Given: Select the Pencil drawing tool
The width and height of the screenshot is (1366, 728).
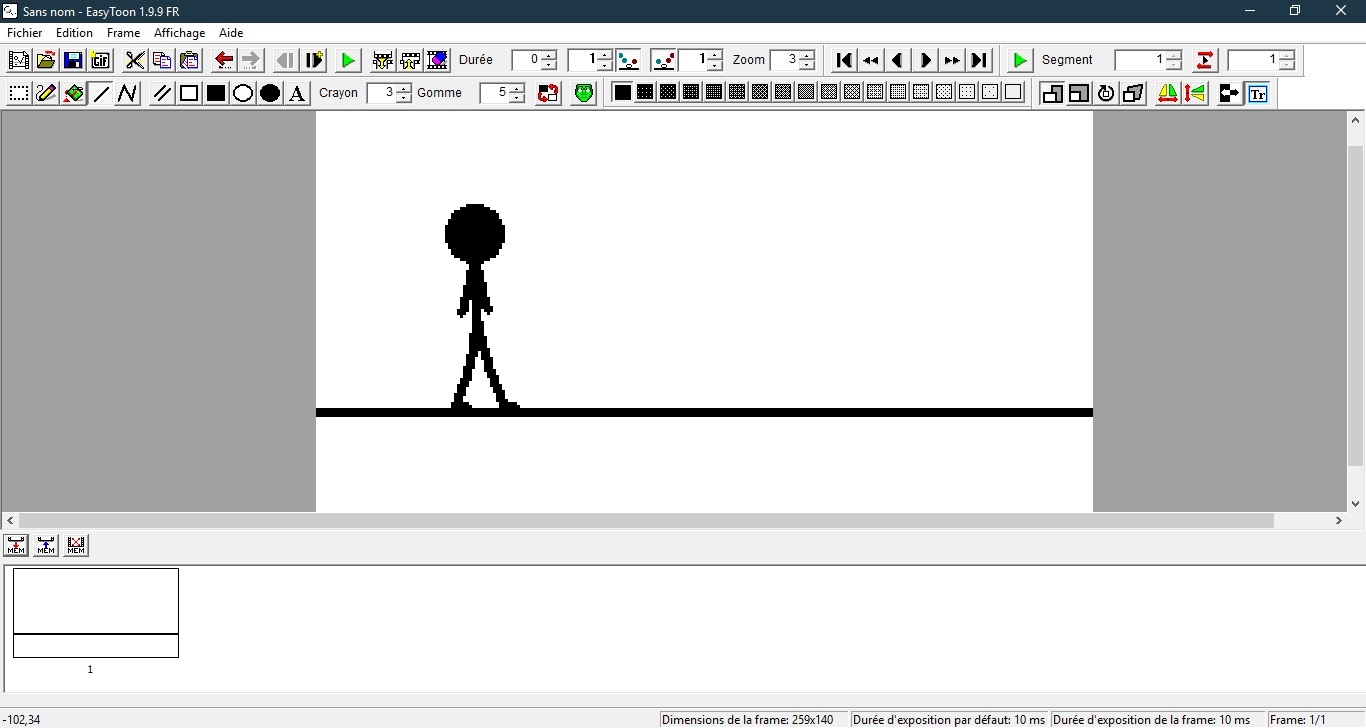Looking at the screenshot, I should 46,92.
